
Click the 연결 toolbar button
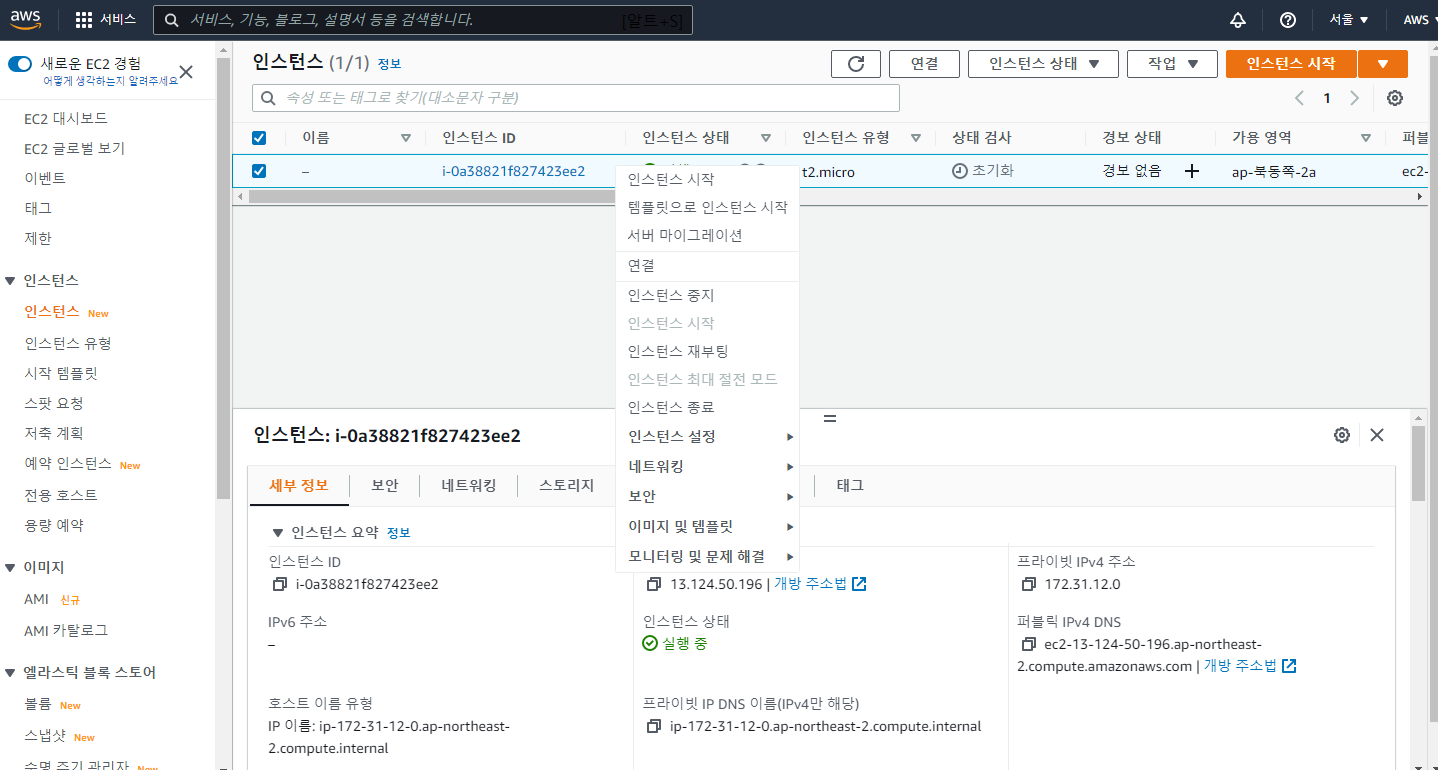(925, 64)
